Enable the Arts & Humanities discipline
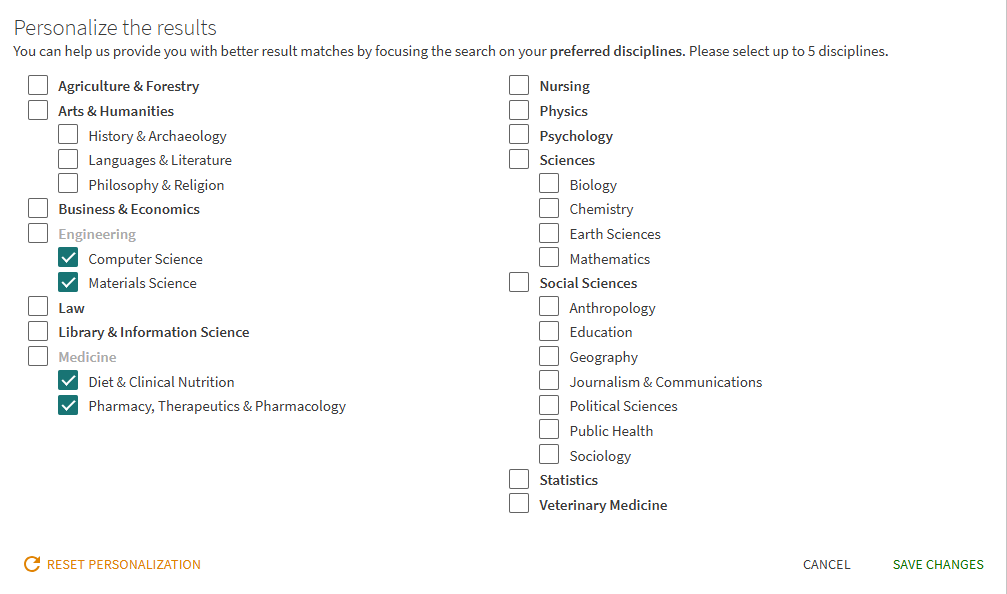The width and height of the screenshot is (1007, 594). [x=38, y=110]
